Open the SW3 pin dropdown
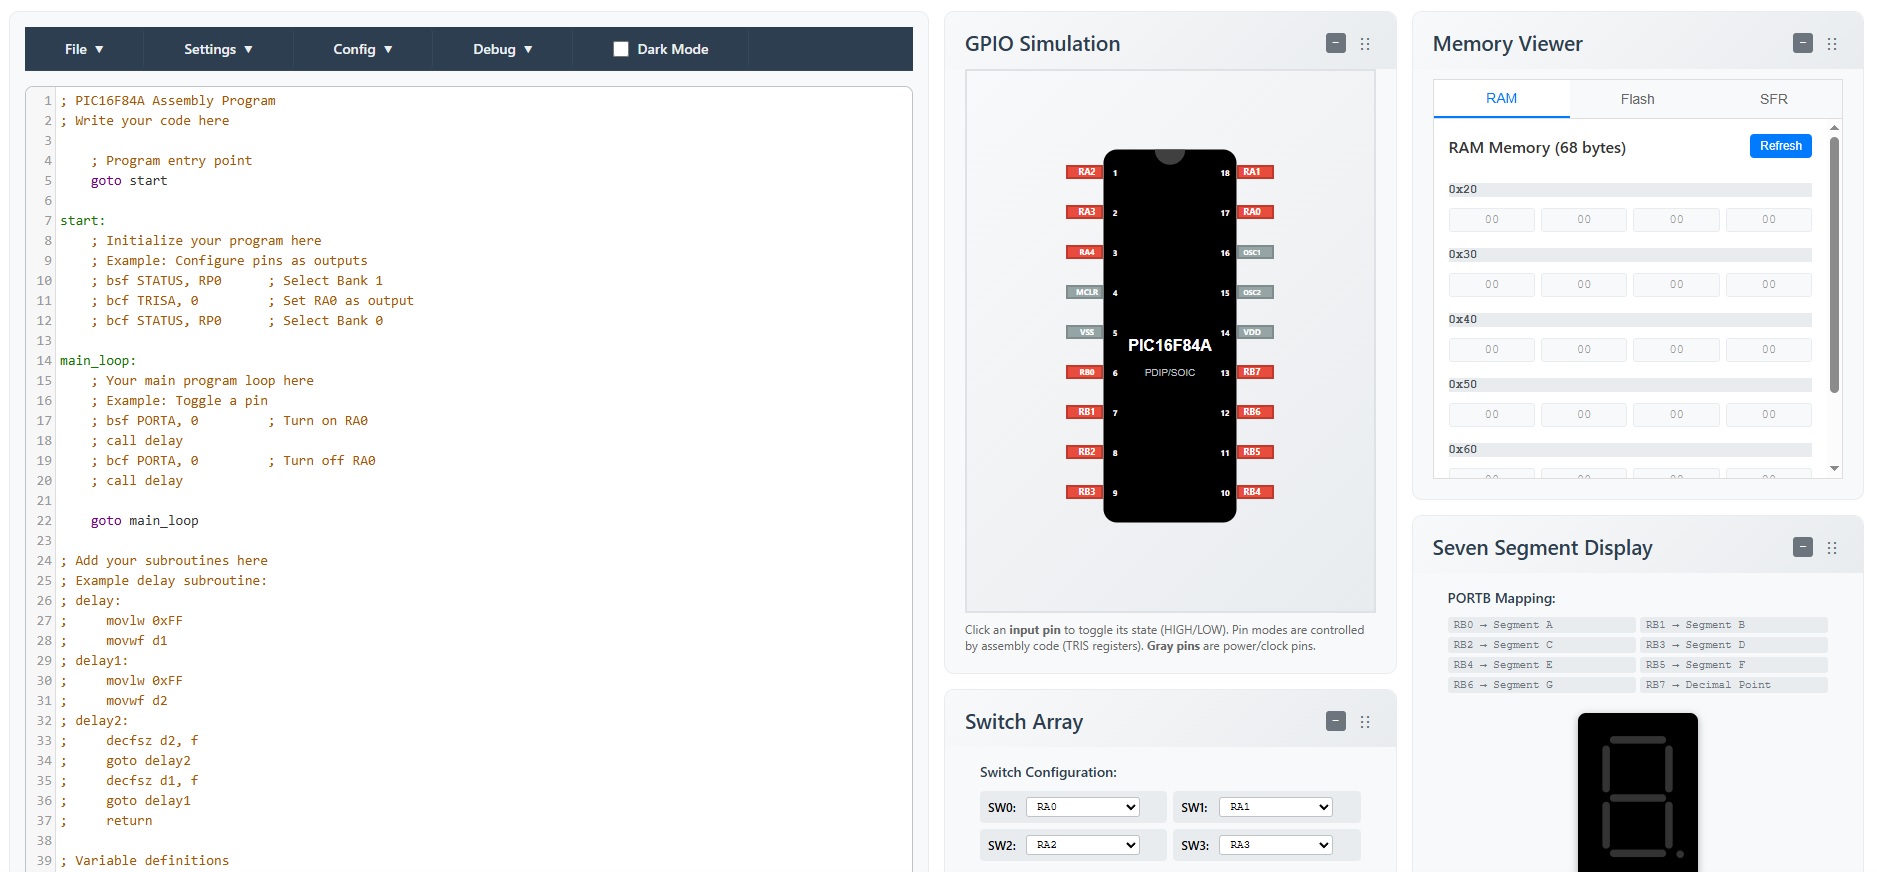This screenshot has height=872, width=1877. click(1275, 845)
